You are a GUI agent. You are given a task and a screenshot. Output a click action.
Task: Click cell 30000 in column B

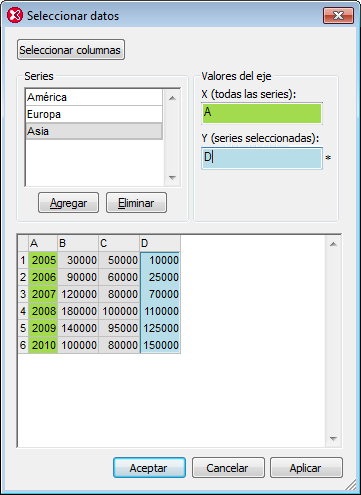coord(78,260)
